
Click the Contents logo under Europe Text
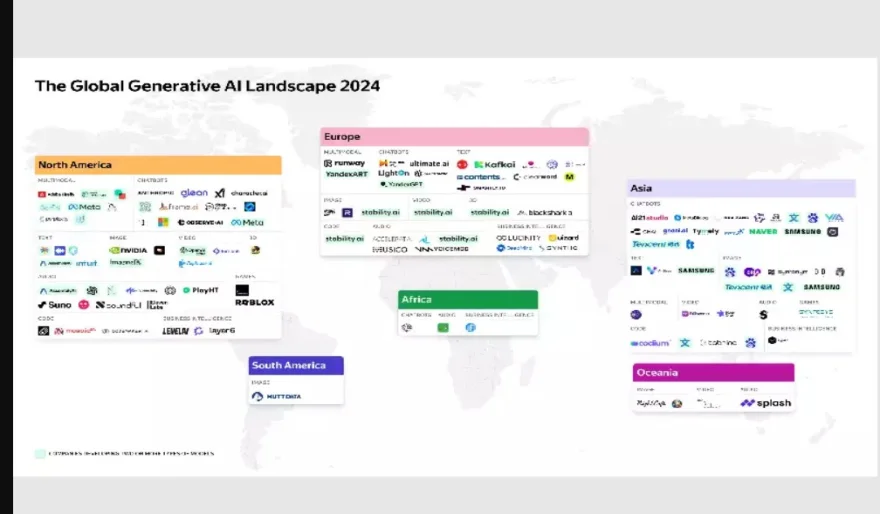pos(480,177)
